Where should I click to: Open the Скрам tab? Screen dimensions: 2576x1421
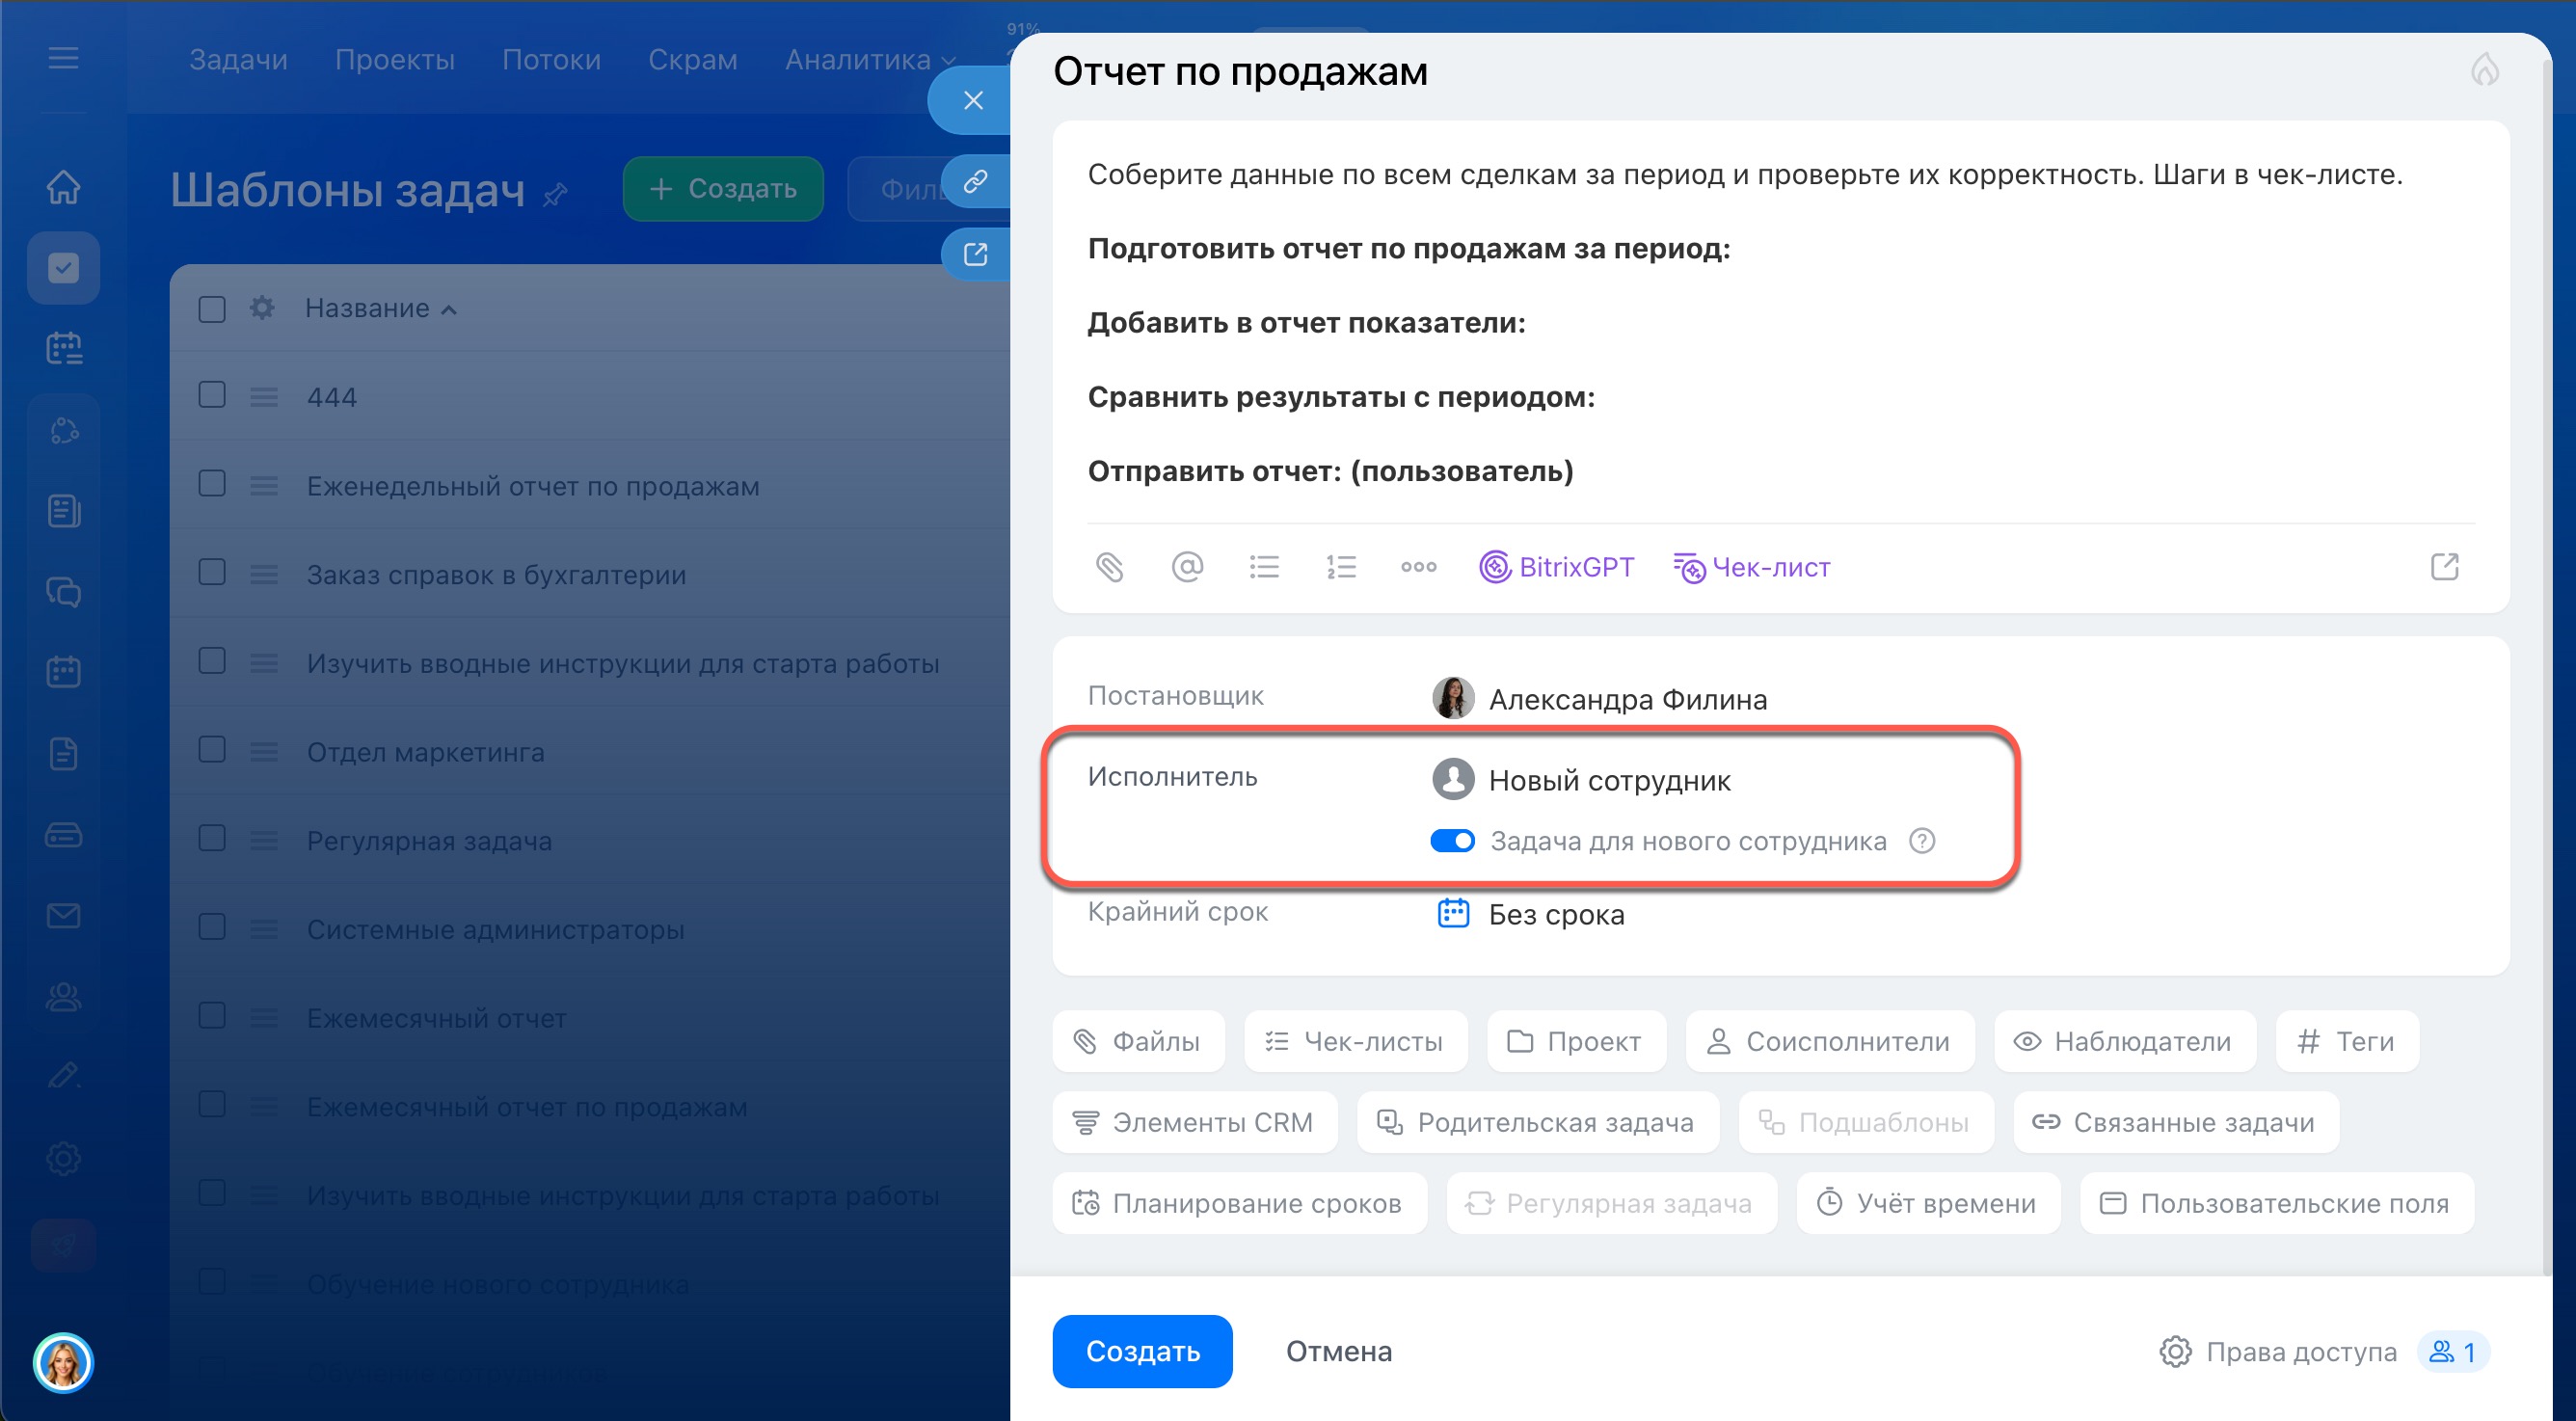[x=692, y=60]
